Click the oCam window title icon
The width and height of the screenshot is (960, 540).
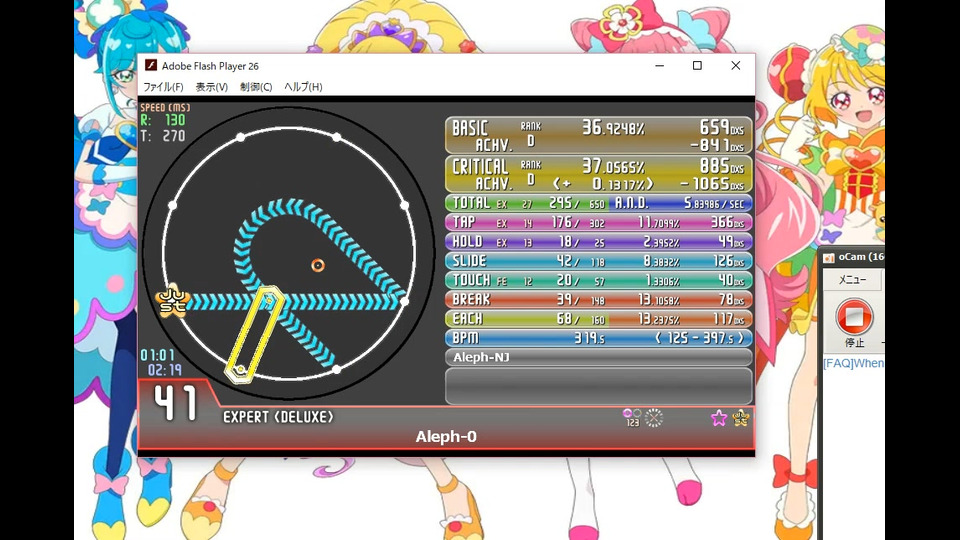829,257
